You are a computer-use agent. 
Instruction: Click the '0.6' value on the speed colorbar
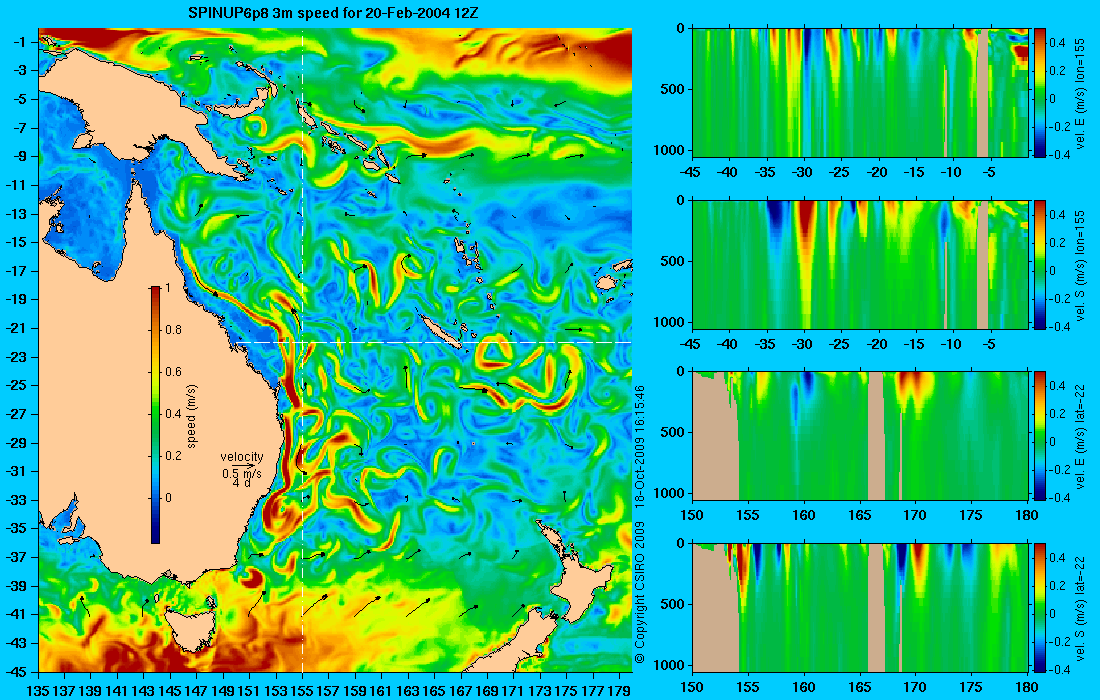[173, 372]
